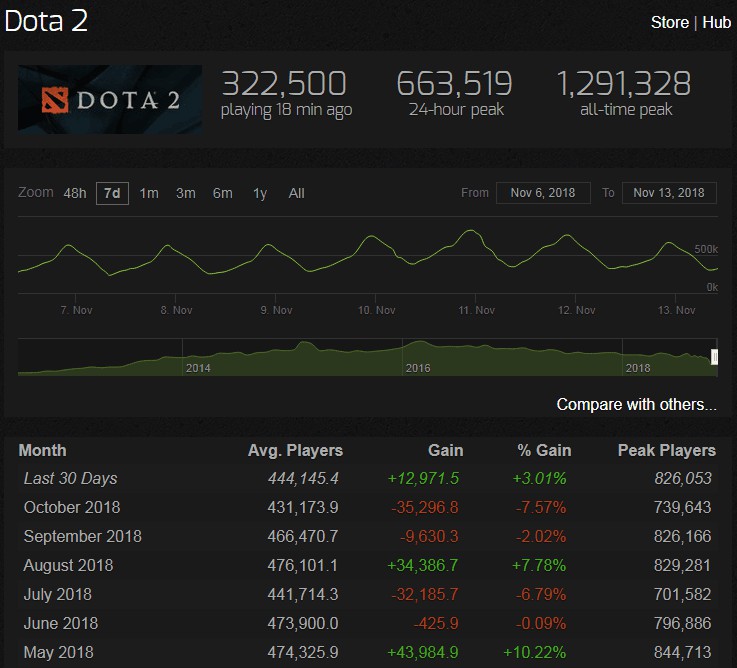Click average value 444,145.4

coord(303,479)
